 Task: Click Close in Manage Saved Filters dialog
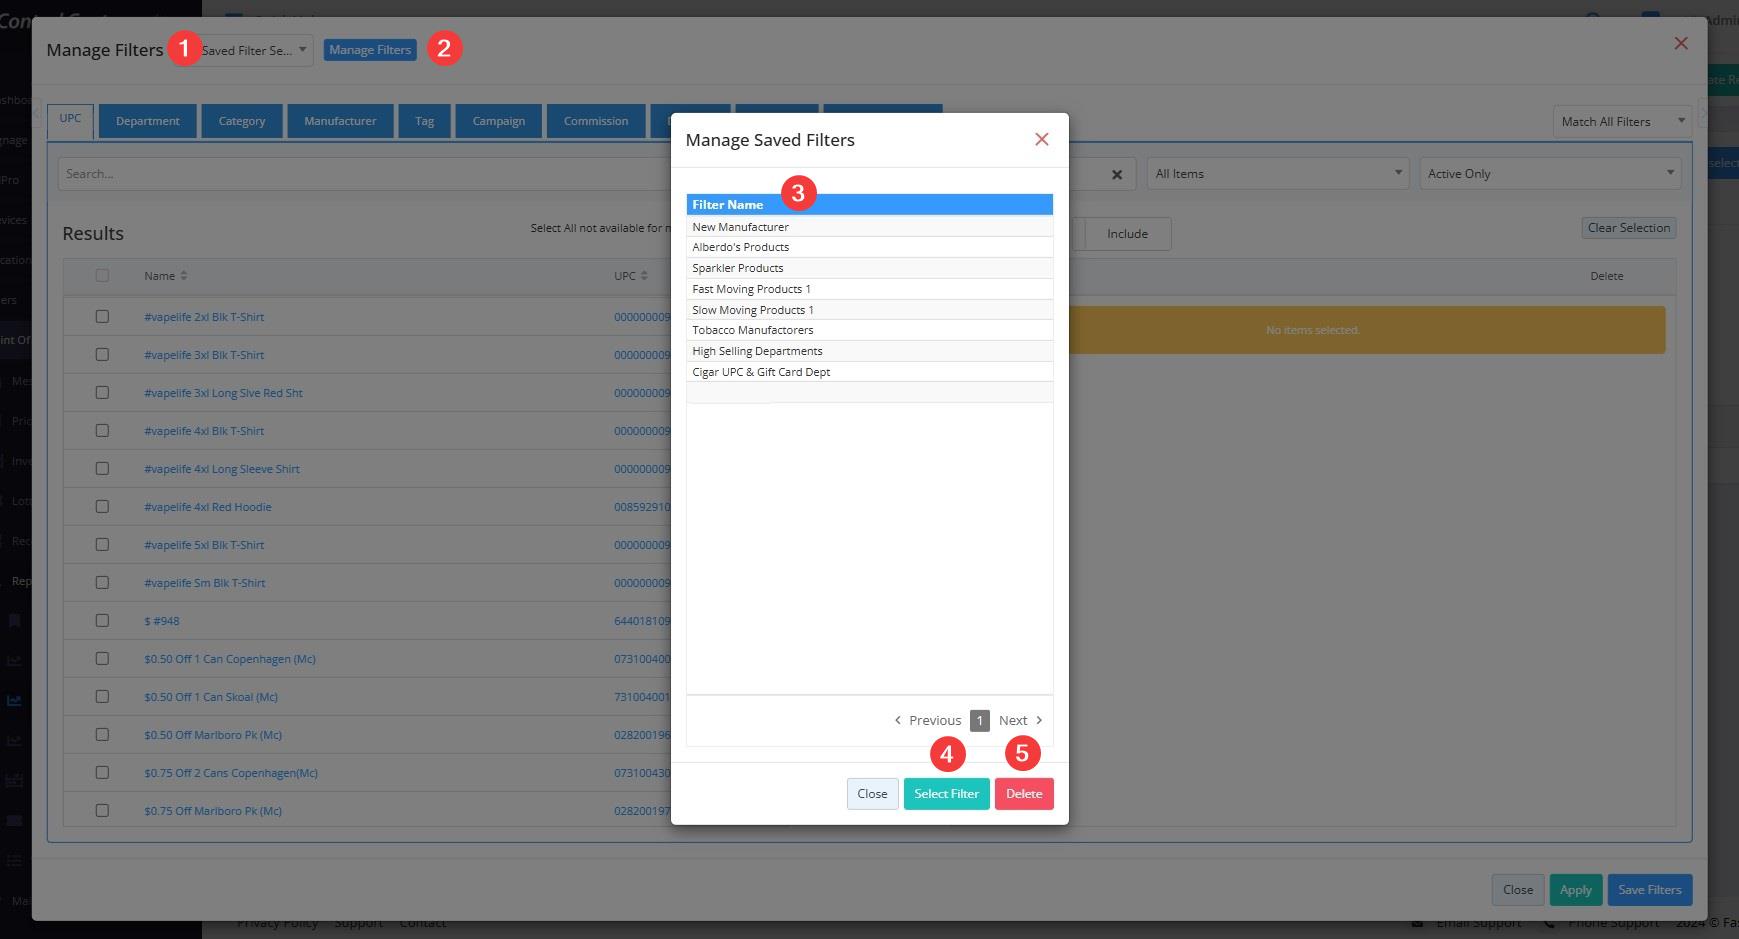click(872, 793)
